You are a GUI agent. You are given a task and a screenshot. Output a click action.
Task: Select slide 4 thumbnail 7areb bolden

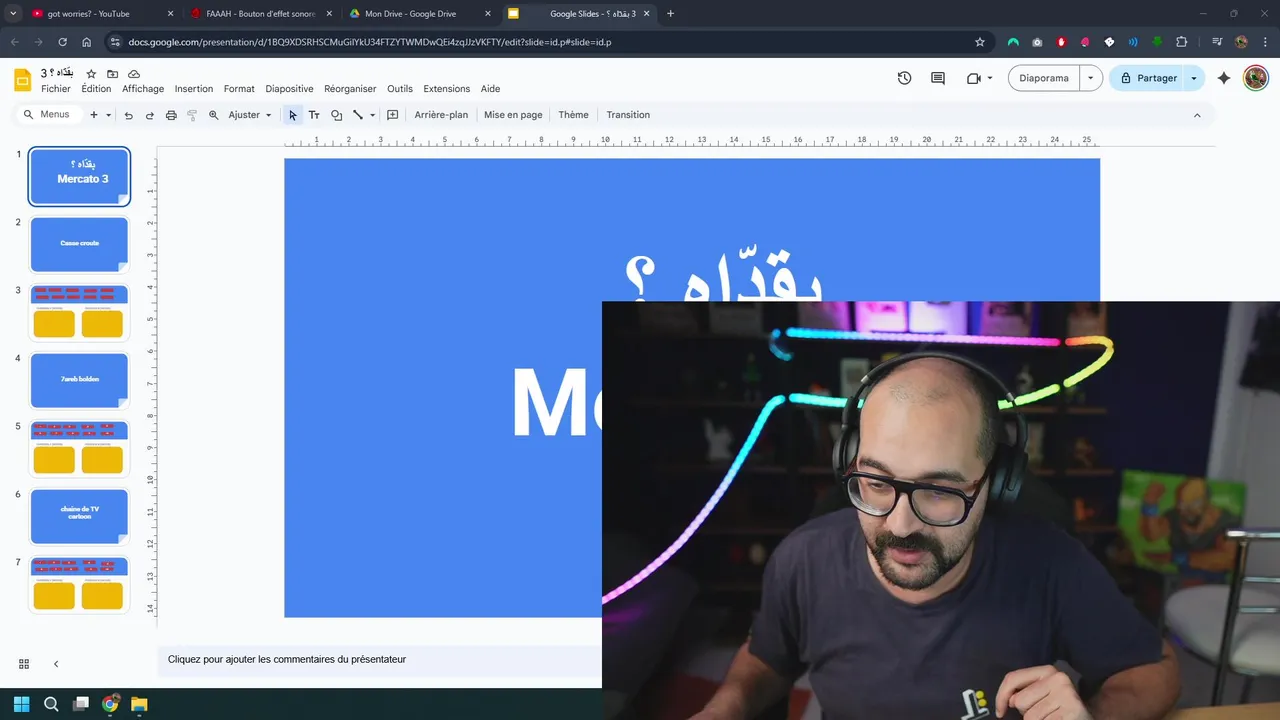[80, 380]
